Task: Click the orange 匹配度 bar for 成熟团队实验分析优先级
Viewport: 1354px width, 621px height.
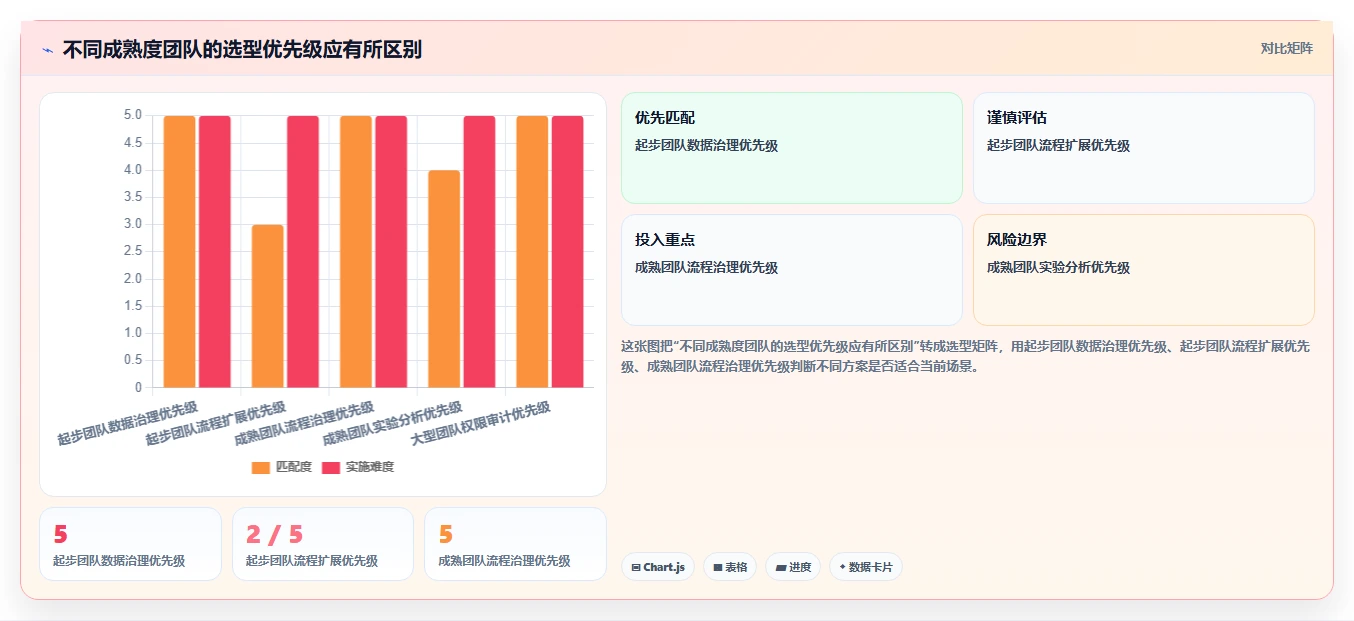Action: coord(444,279)
